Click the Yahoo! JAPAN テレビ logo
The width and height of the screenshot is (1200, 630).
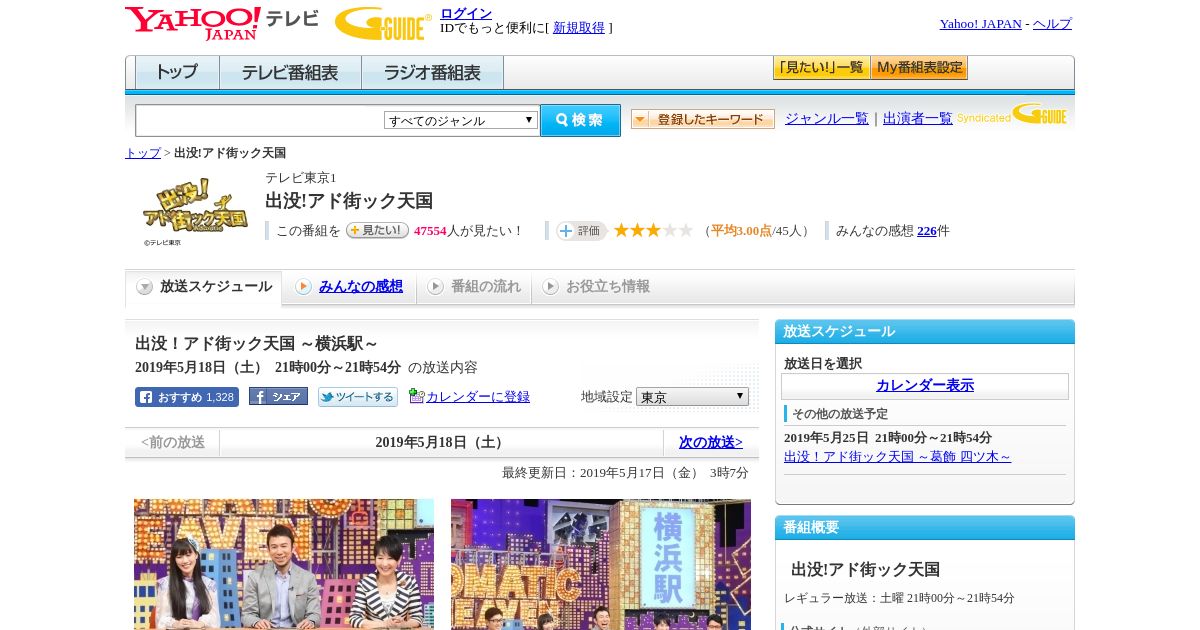pyautogui.click(x=222, y=23)
